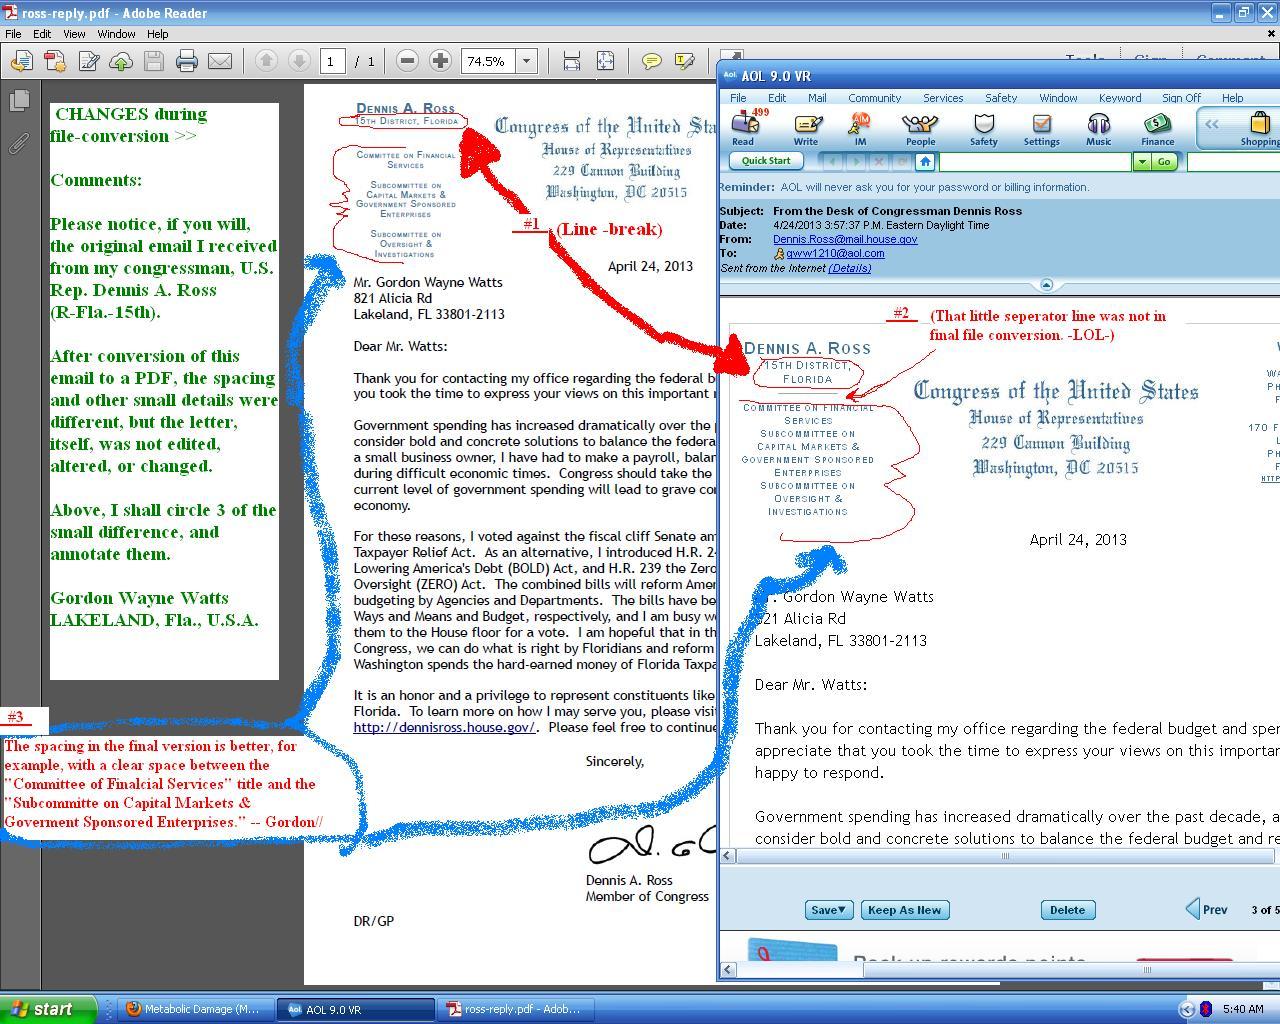Open the AOL Mail menu
This screenshot has height=1024, width=1280.
(x=817, y=98)
